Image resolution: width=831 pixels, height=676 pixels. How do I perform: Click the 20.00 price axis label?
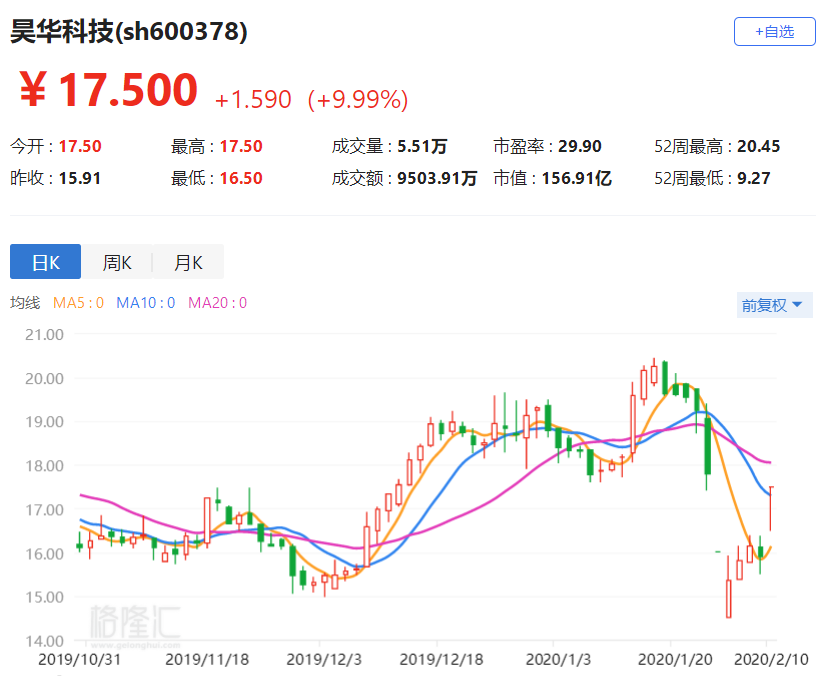tap(45, 378)
